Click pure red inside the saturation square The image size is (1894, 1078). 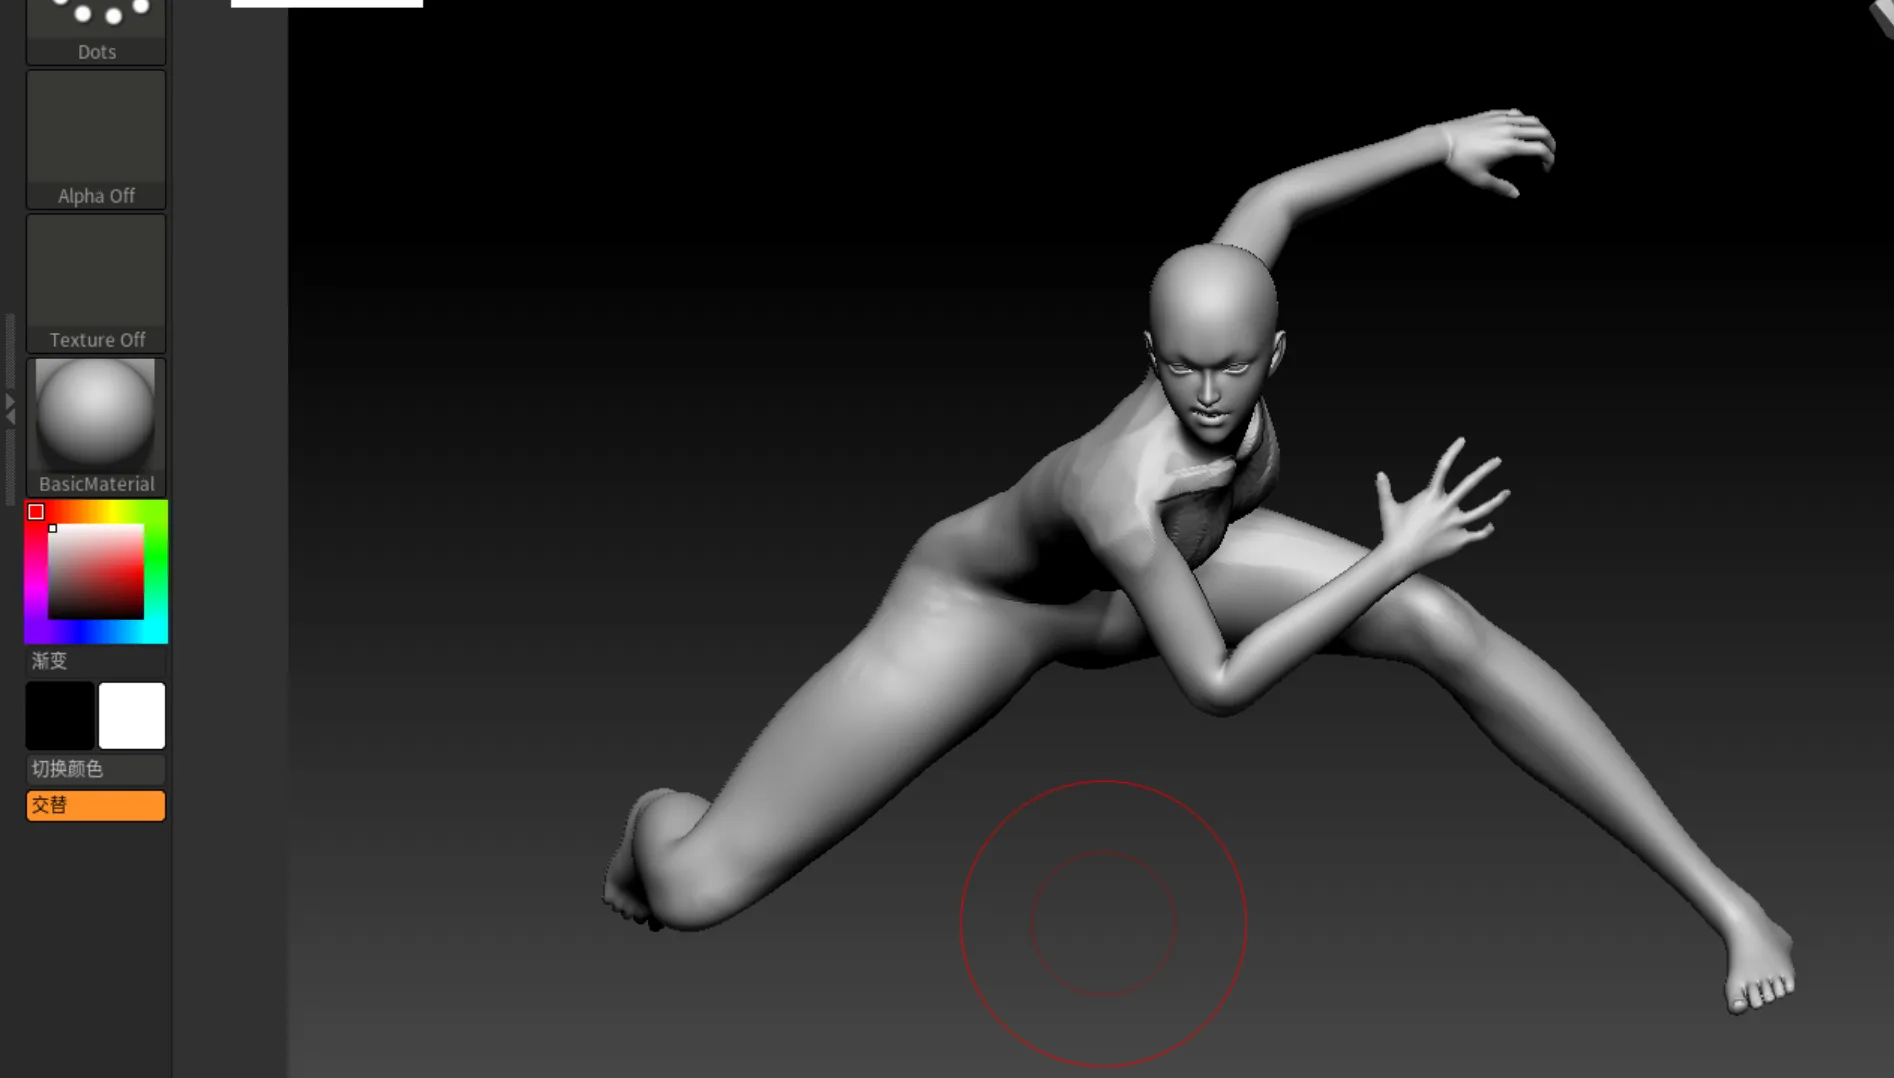[x=140, y=531]
